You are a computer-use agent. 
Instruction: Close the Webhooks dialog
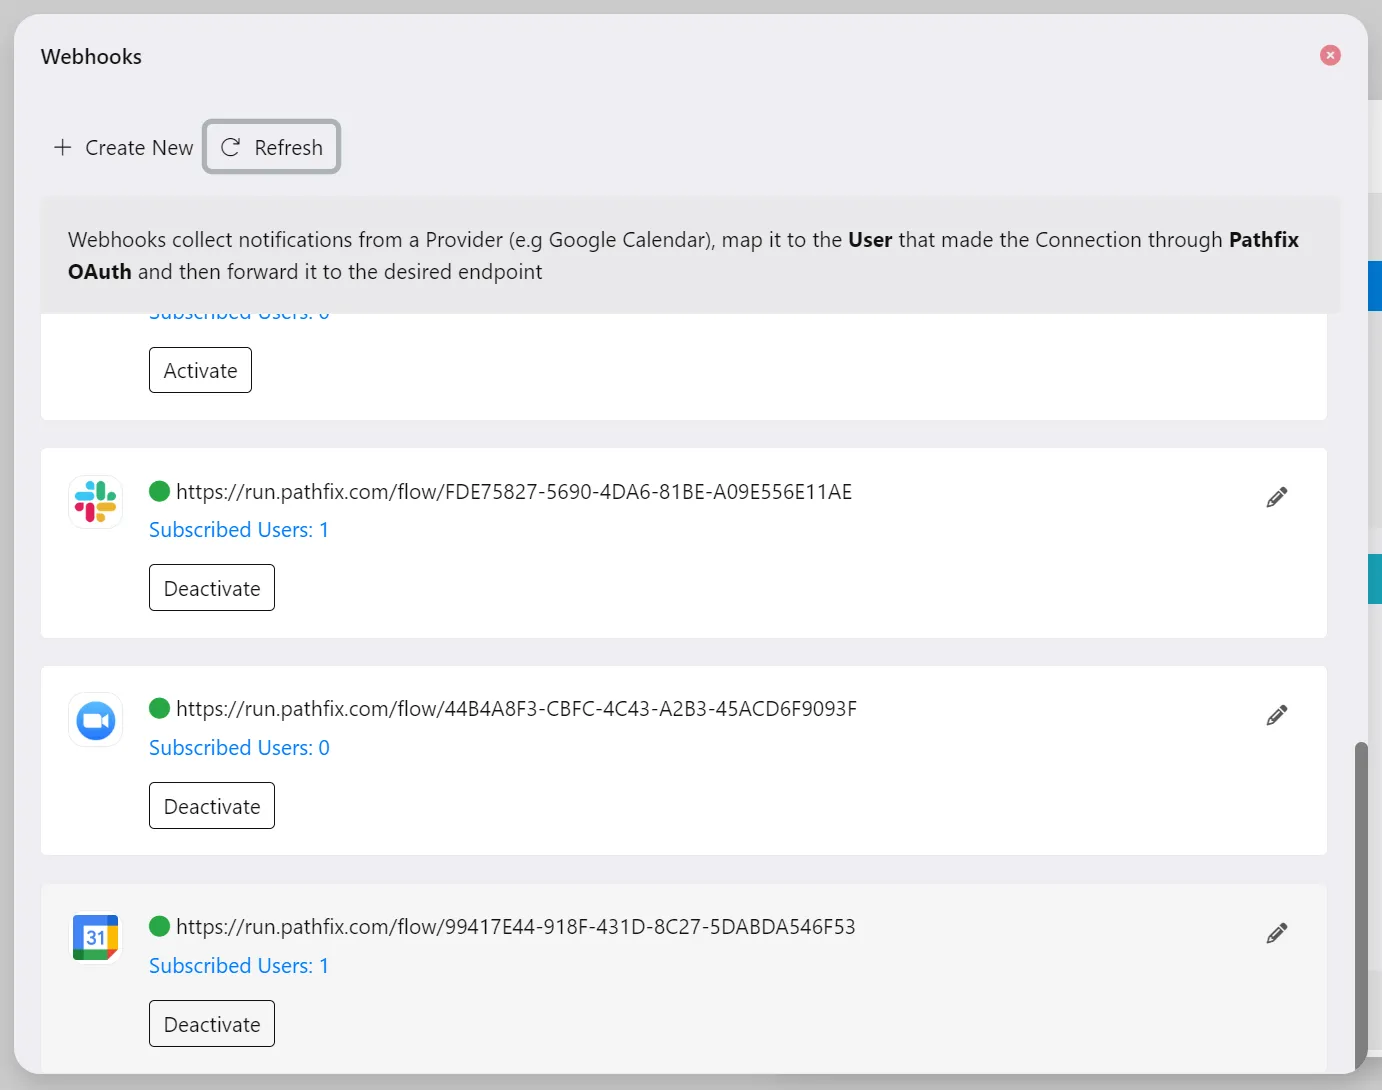pyautogui.click(x=1330, y=55)
